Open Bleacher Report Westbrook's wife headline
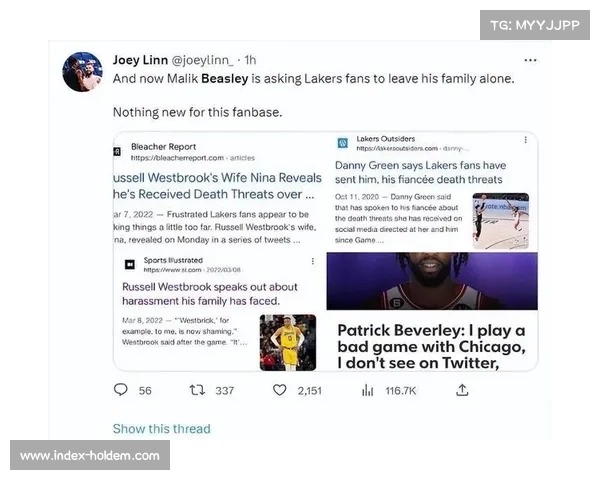600x480 pixels. tap(217, 186)
